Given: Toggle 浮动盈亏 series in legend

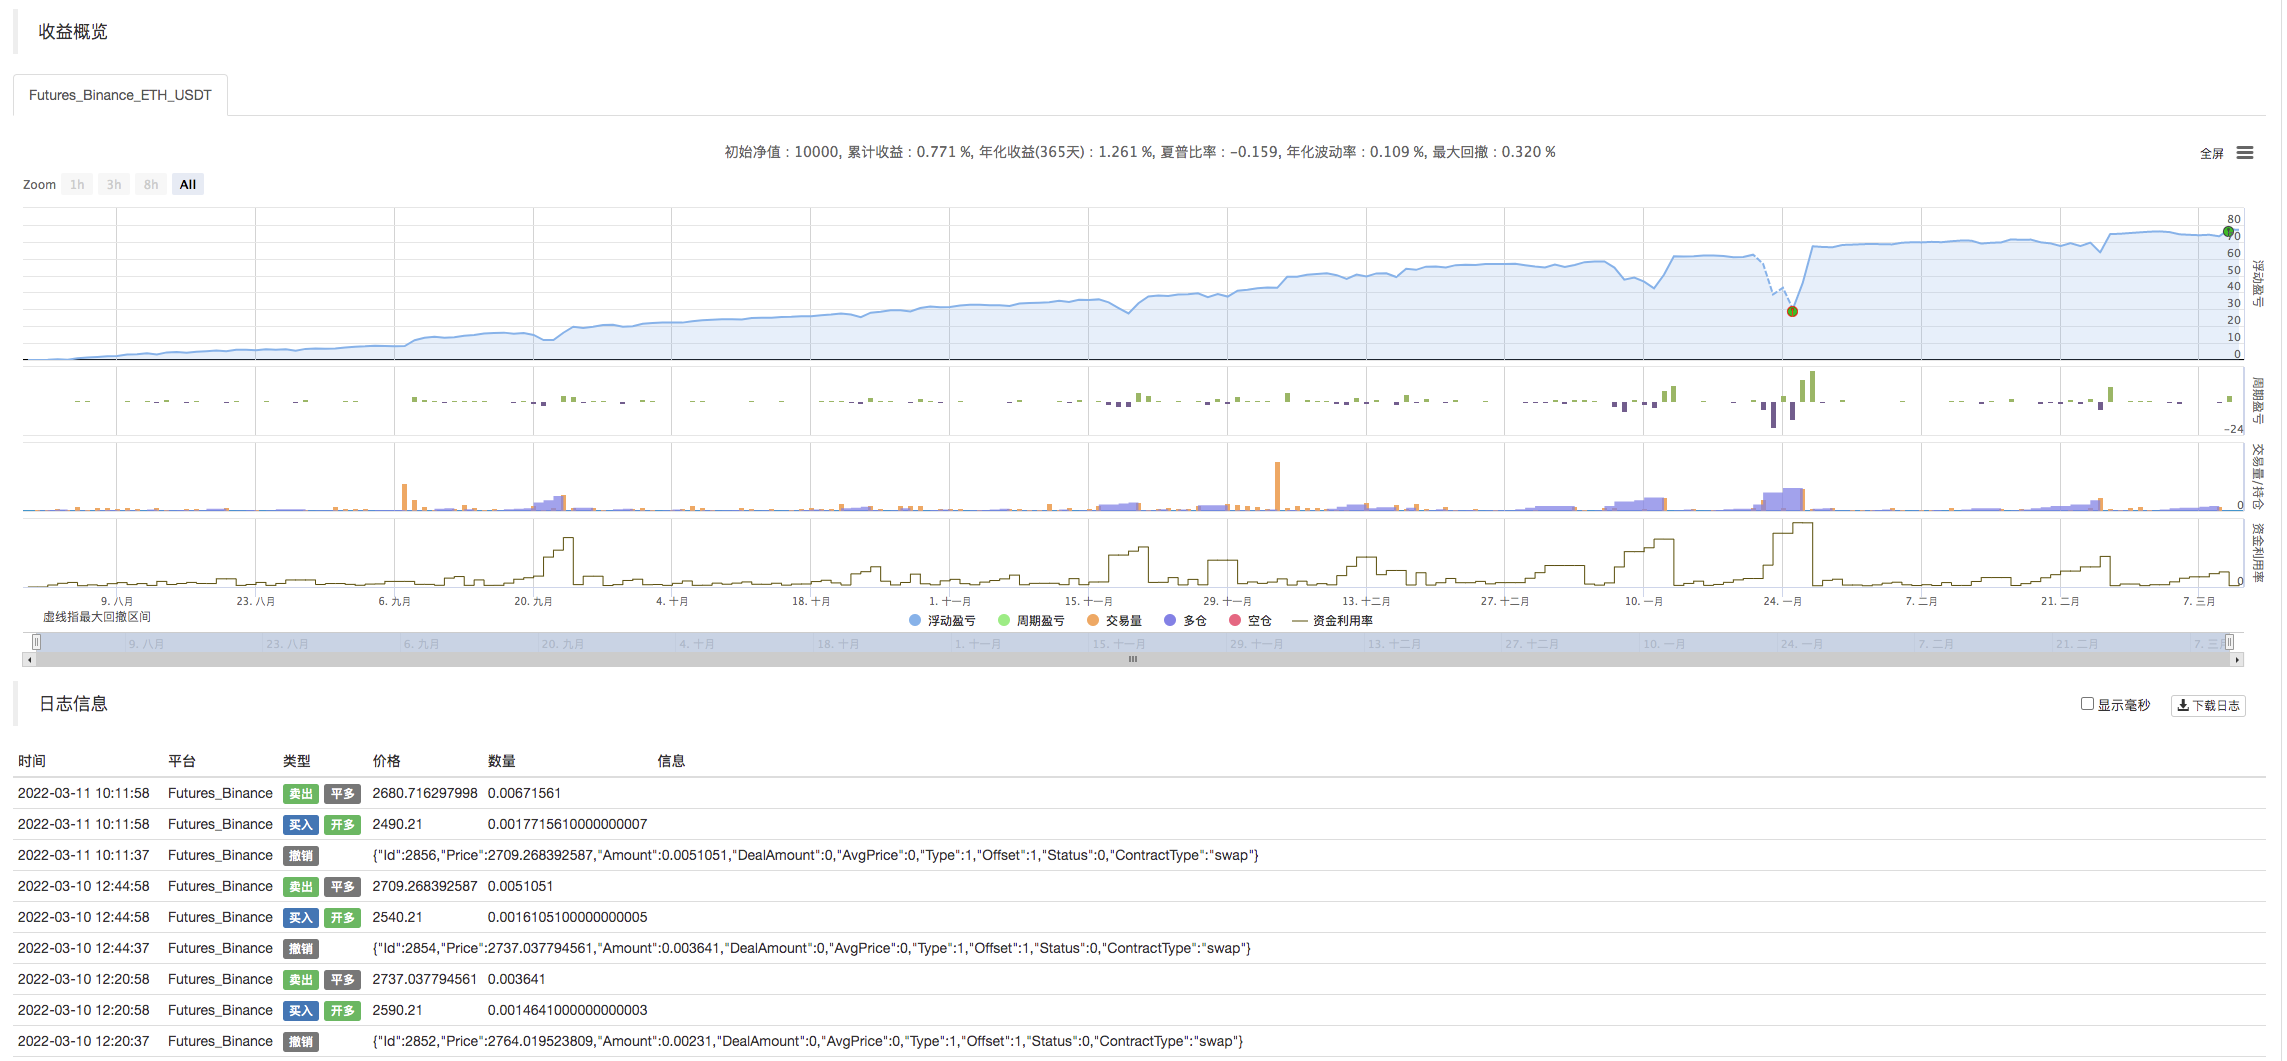Looking at the screenshot, I should (x=941, y=621).
